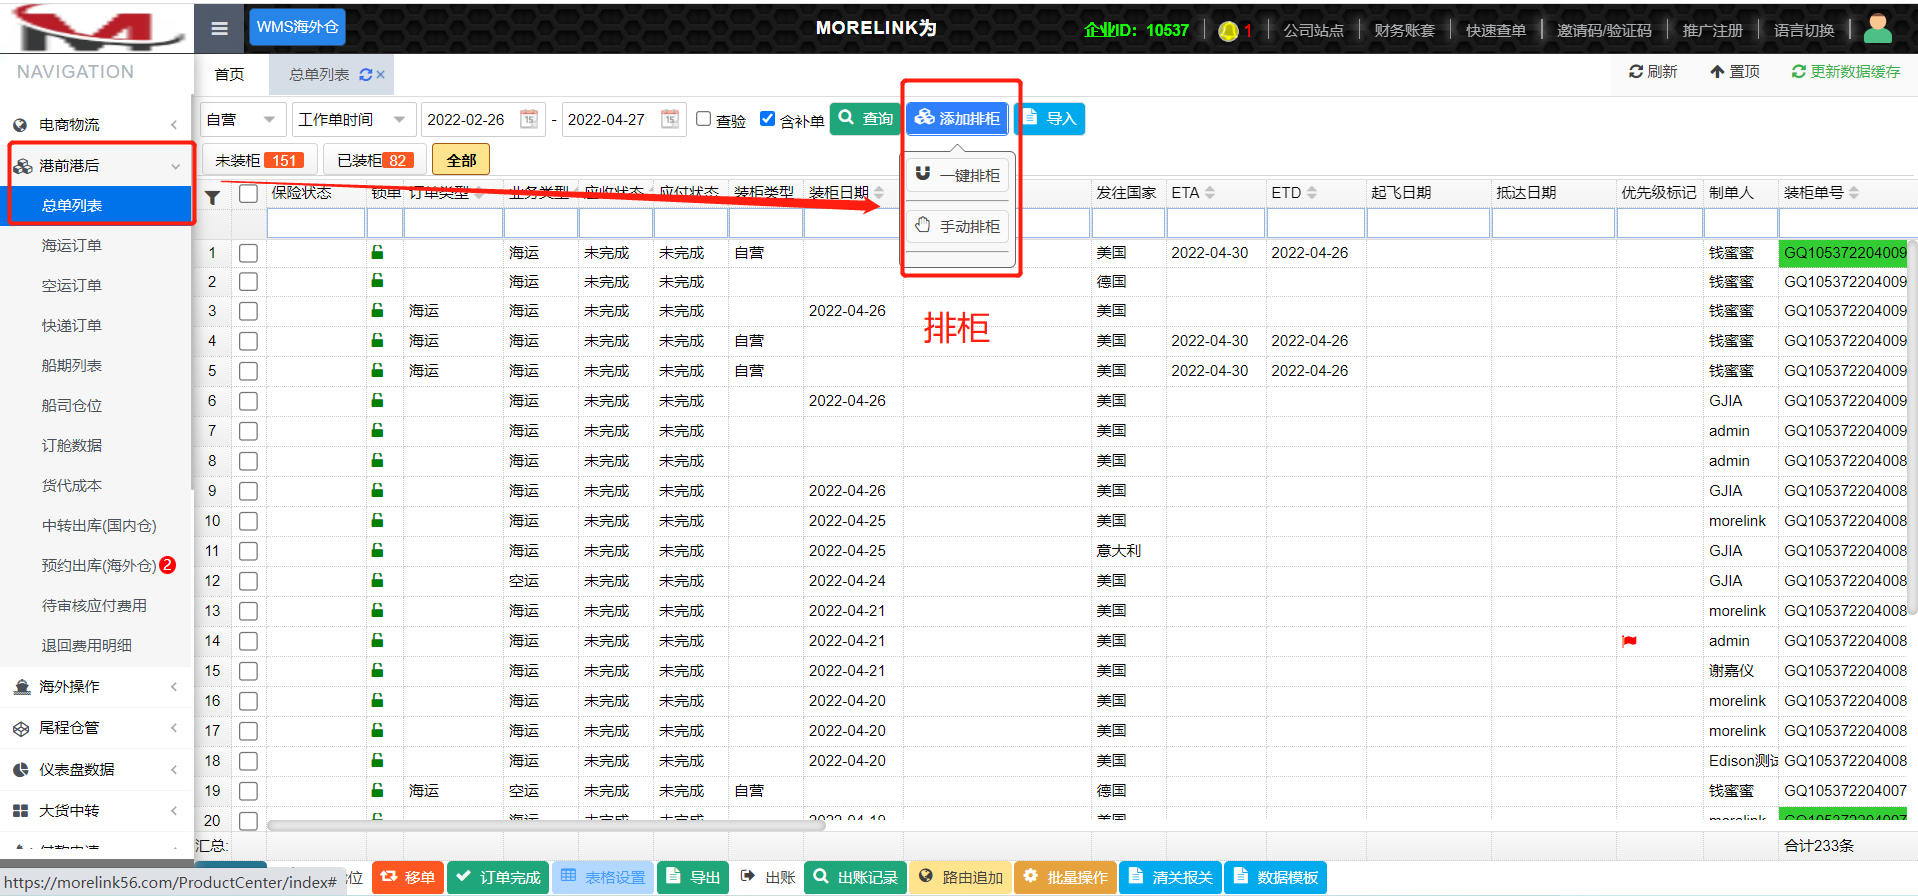Click the filter funnel icon in table header

pyautogui.click(x=213, y=197)
